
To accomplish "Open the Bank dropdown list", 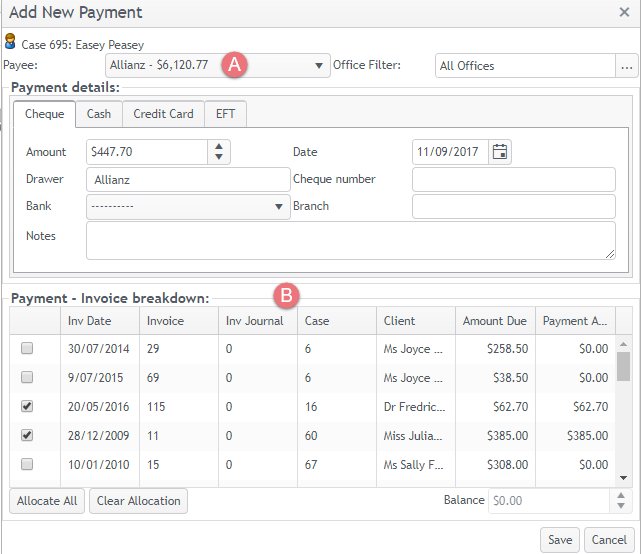I will (278, 207).
